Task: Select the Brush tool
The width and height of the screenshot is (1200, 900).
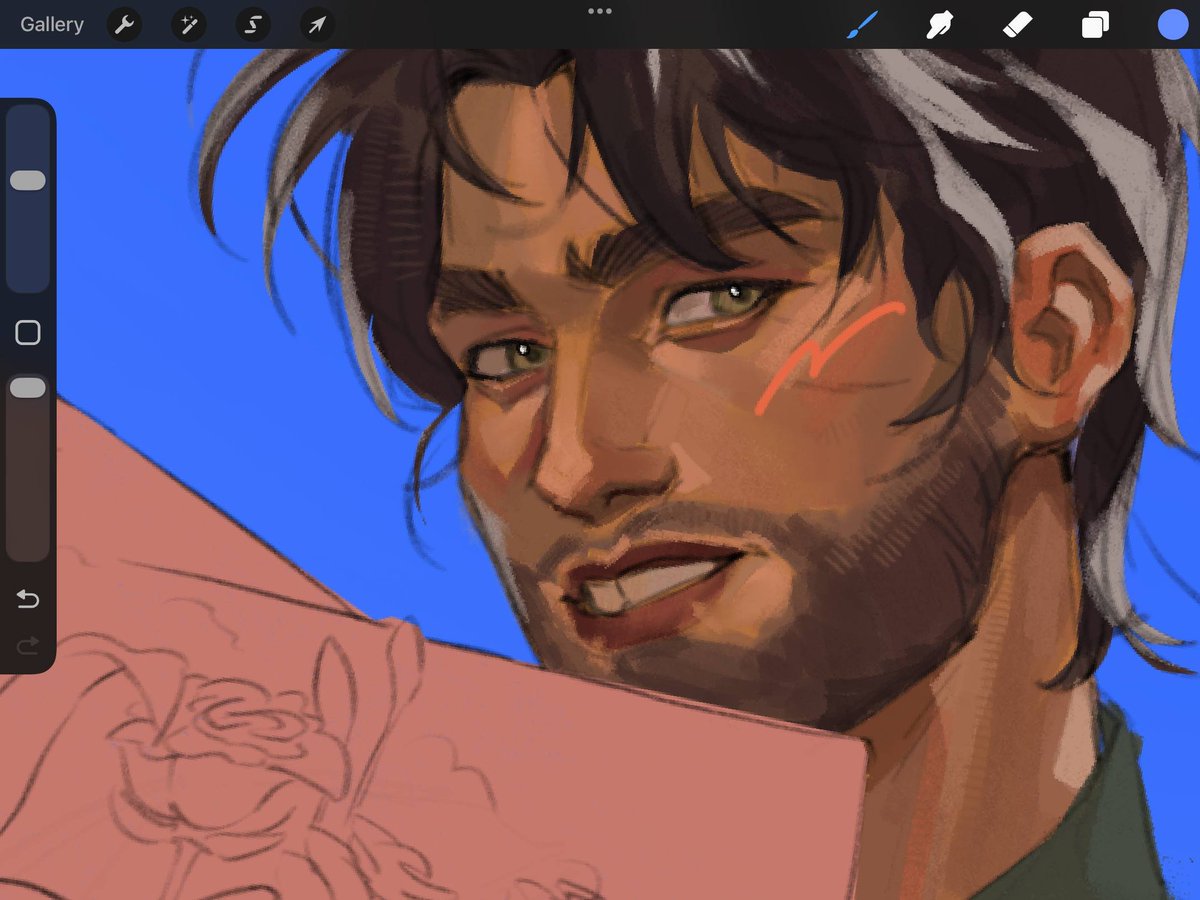Action: click(862, 24)
